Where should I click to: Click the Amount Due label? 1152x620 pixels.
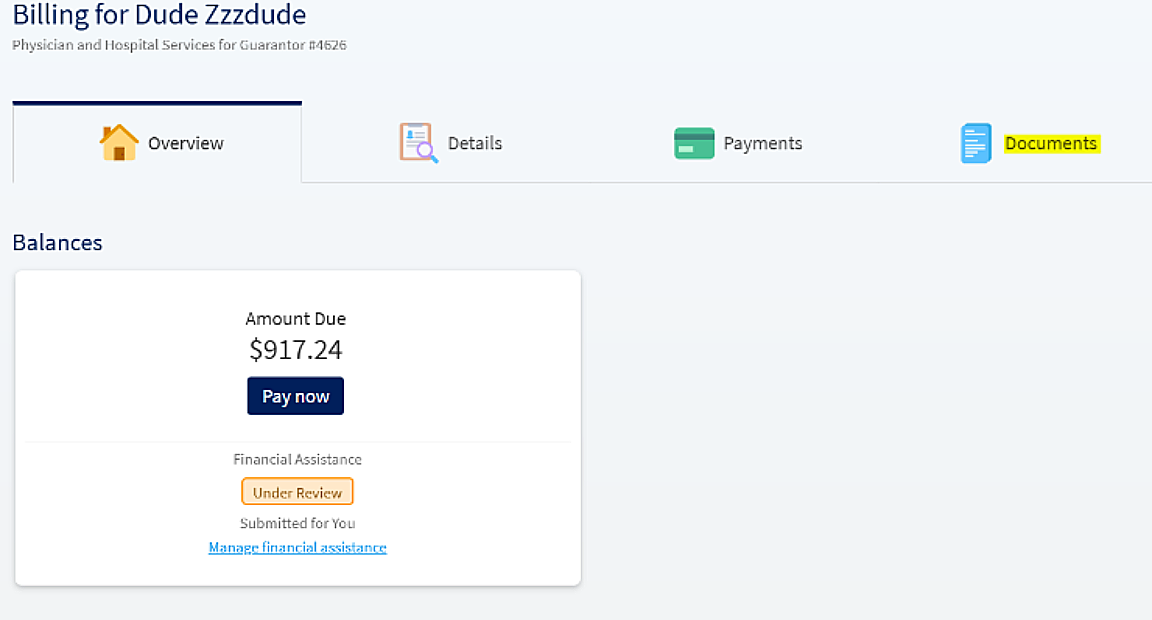(x=295, y=319)
